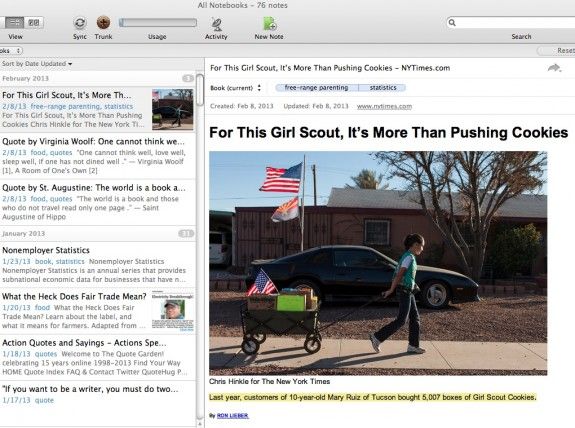Open the St. Augustine quote note
Viewport: 575px width, 428px height.
tap(98, 202)
